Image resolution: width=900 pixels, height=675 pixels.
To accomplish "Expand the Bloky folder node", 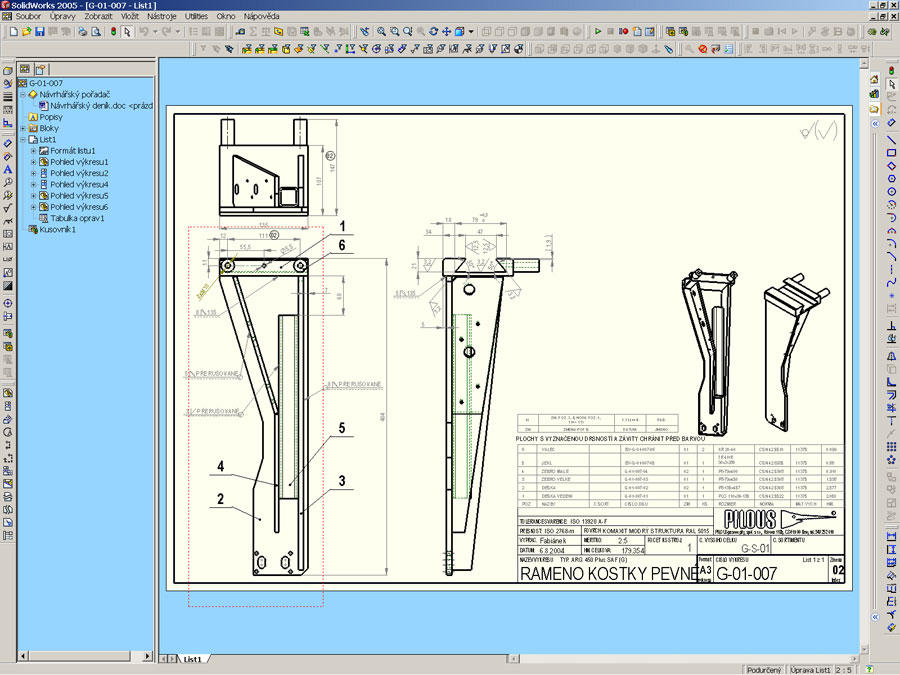I will (x=23, y=128).
